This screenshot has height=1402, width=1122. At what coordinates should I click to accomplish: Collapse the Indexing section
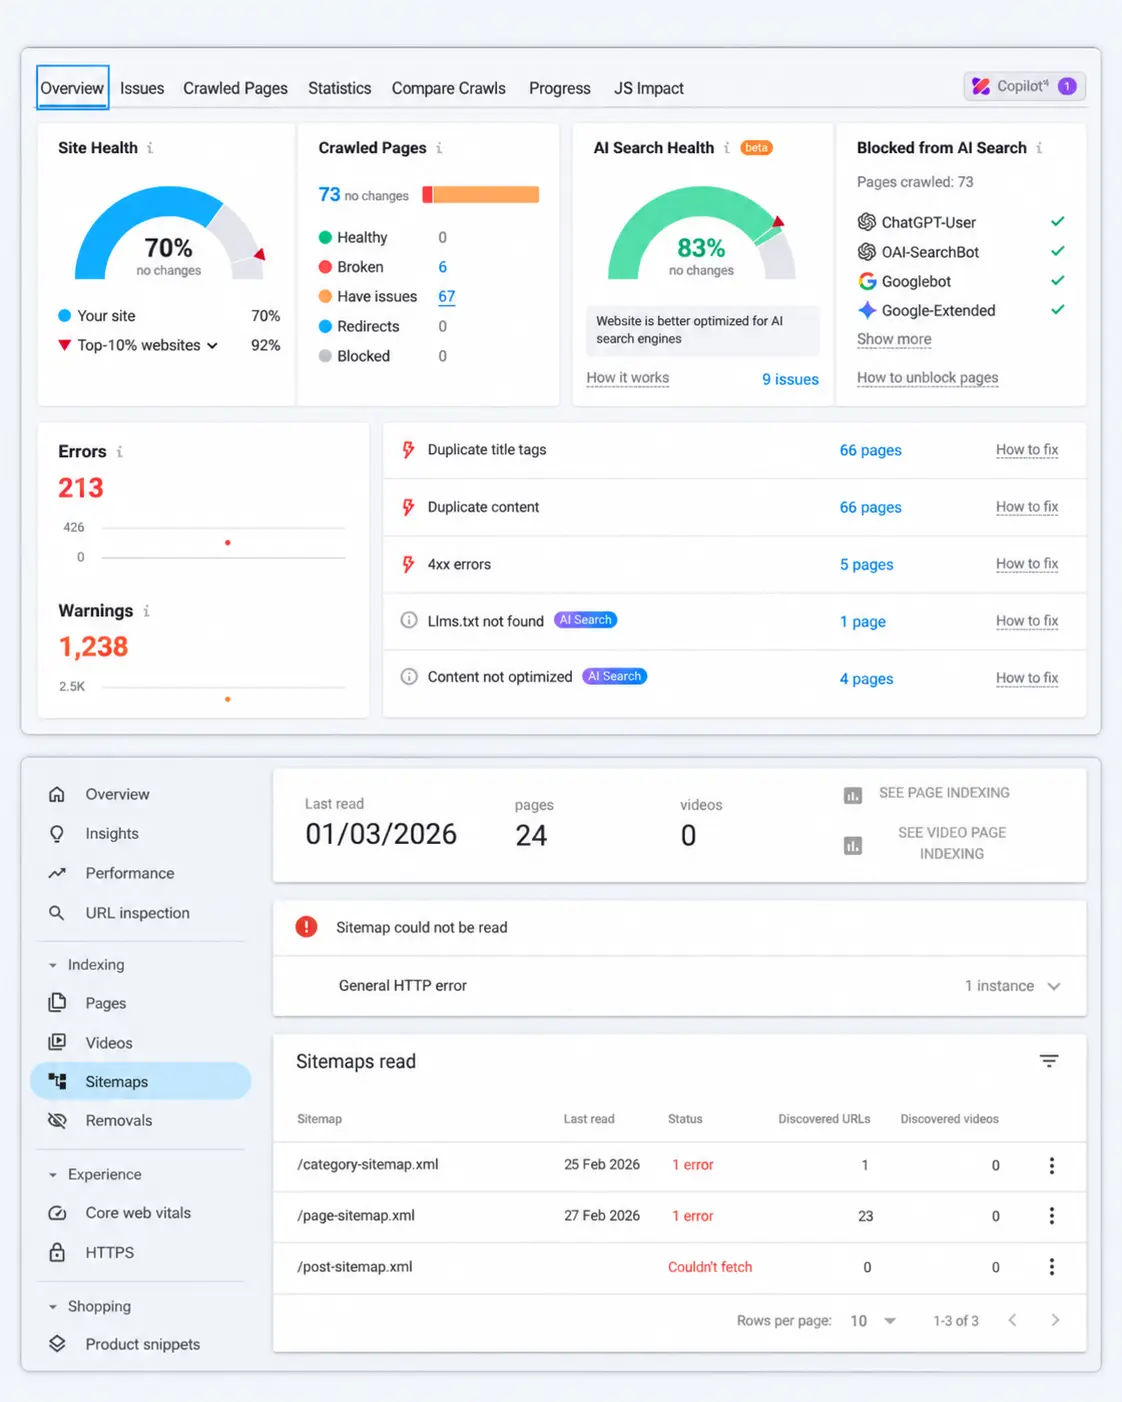[x=53, y=965]
